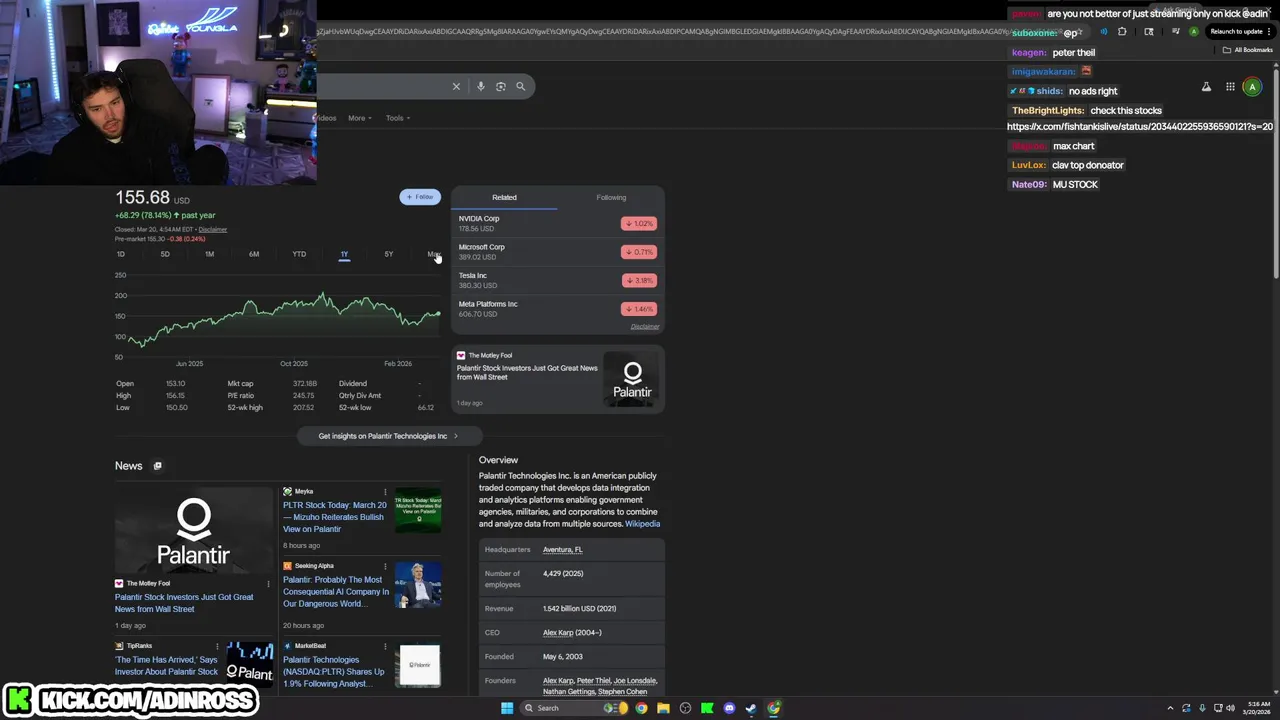Open PLTR Stock Today Mizuho article
Screen dimensions: 1280x720
(x=334, y=517)
